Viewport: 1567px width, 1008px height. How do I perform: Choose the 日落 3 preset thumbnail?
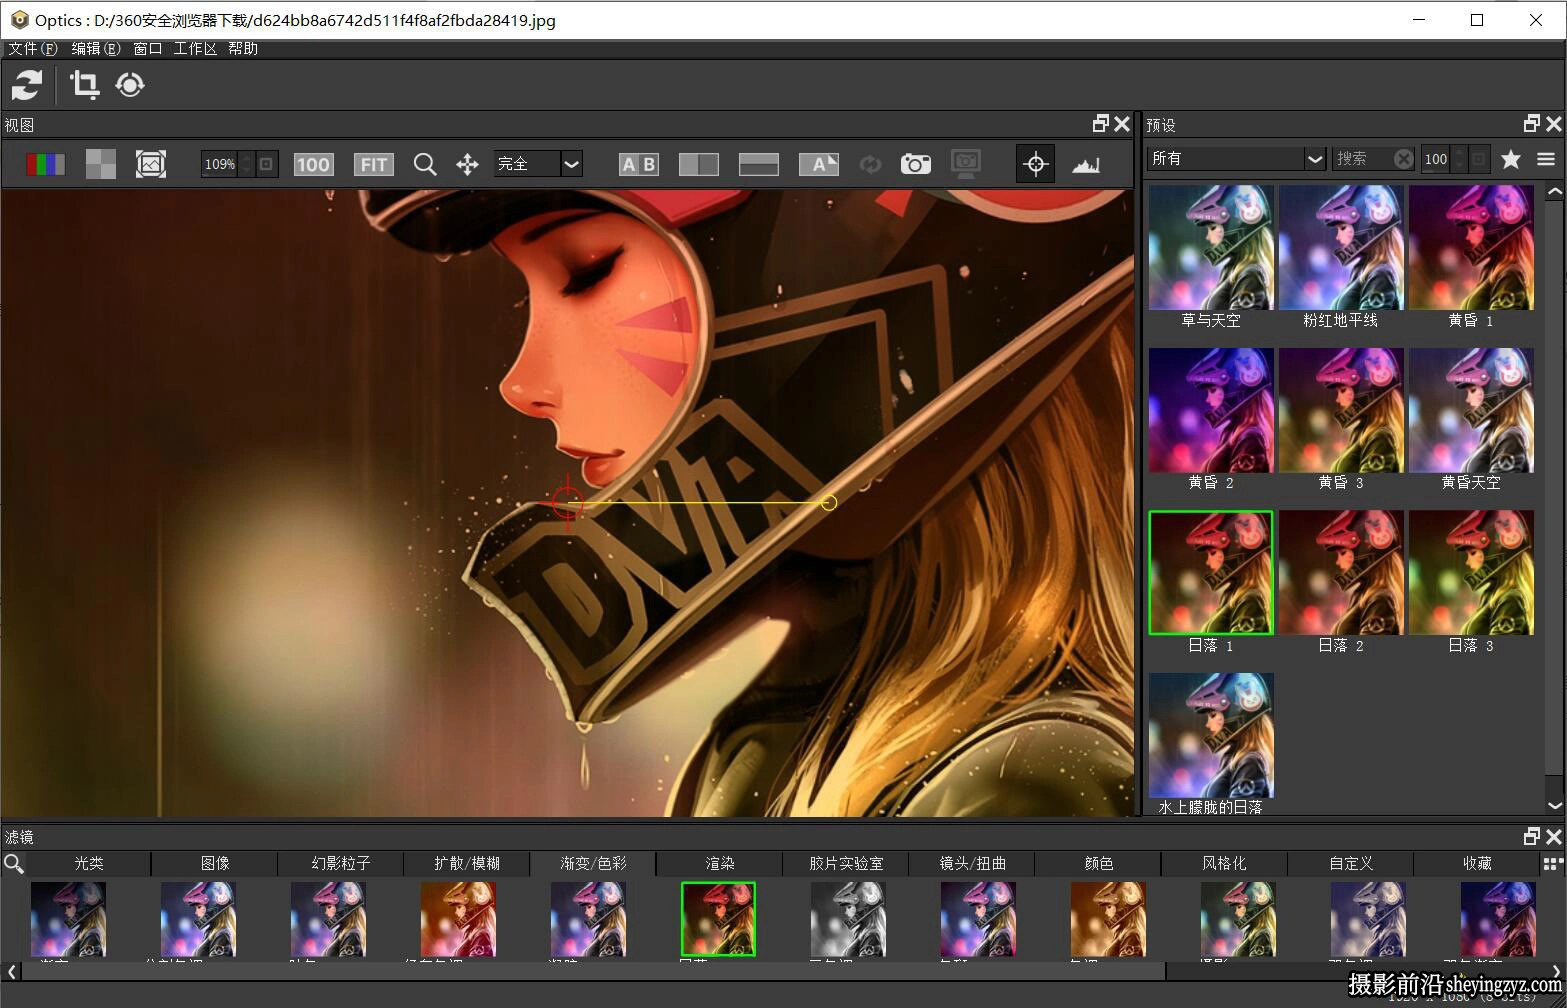pyautogui.click(x=1471, y=572)
